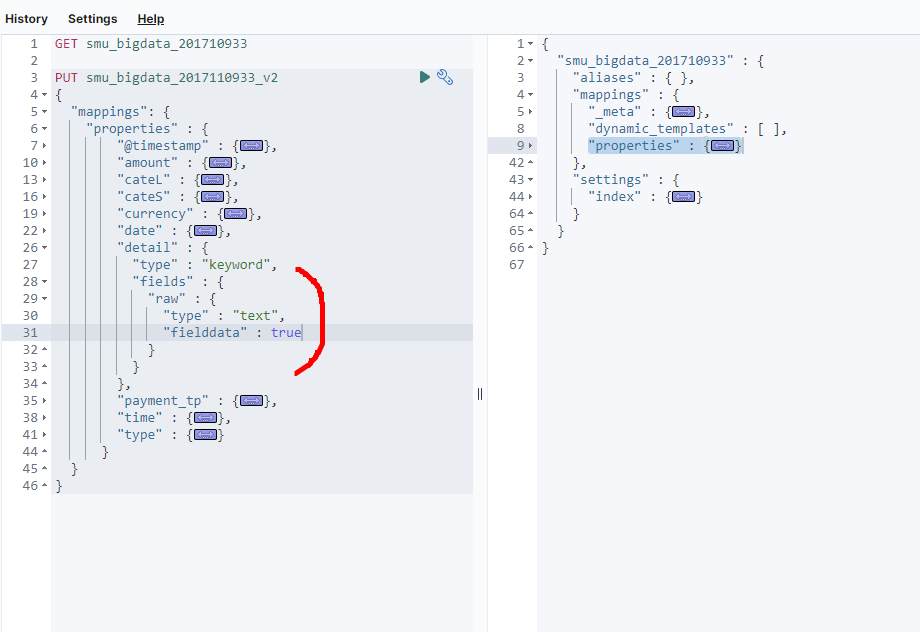This screenshot has width=920, height=632.
Task: Place cursor on "keyword" value
Action: [x=236, y=265]
